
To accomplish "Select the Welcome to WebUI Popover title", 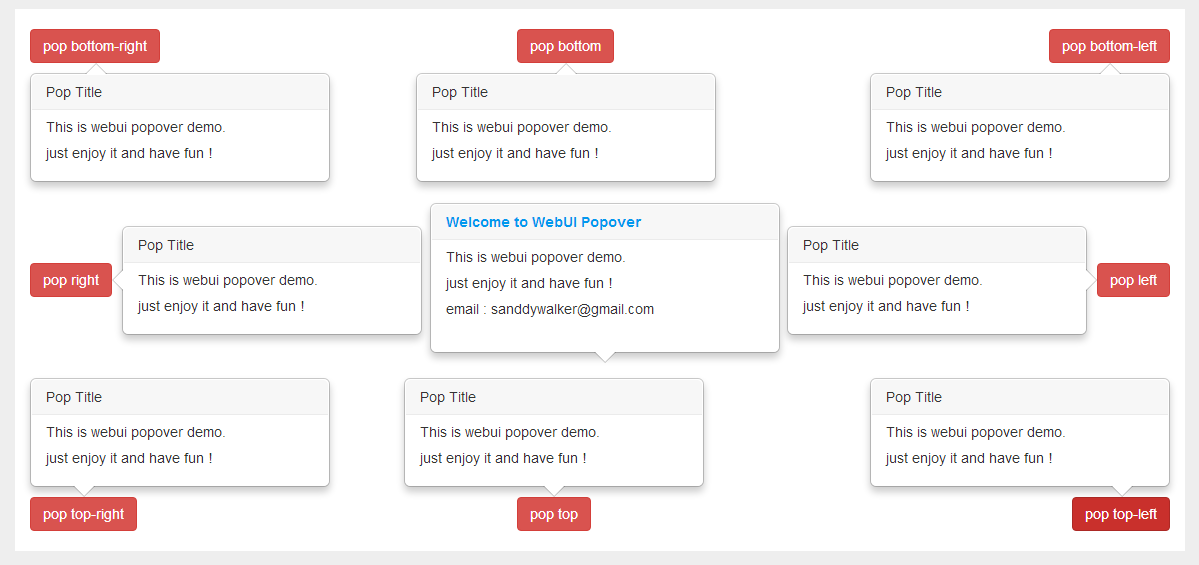I will pyautogui.click(x=544, y=222).
